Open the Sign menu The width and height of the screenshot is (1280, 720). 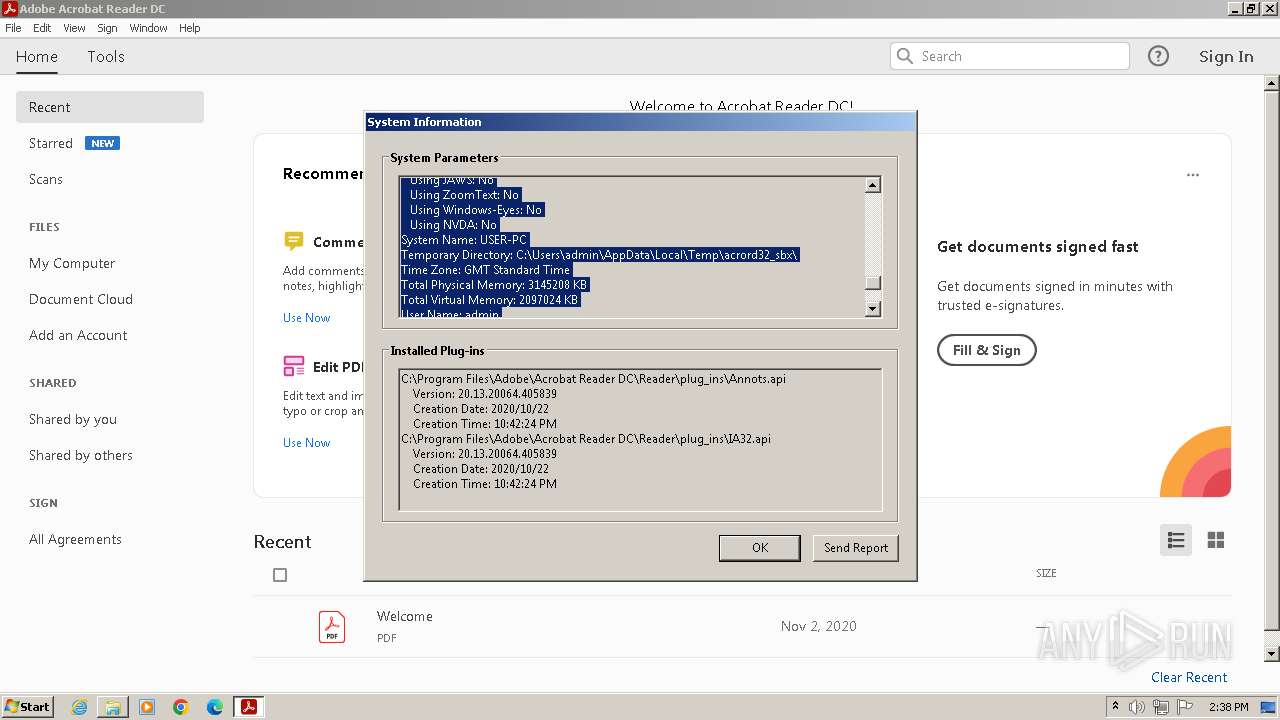[x=107, y=28]
